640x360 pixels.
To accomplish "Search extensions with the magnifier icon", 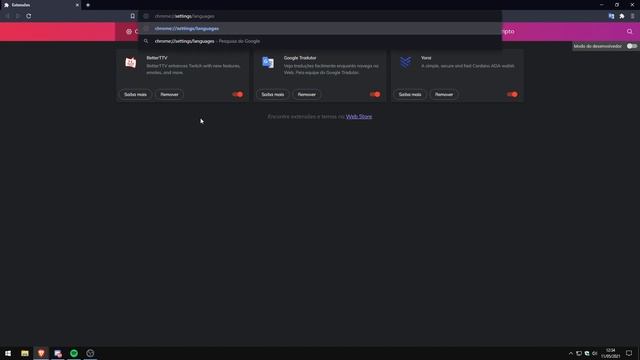I will pos(629,31).
